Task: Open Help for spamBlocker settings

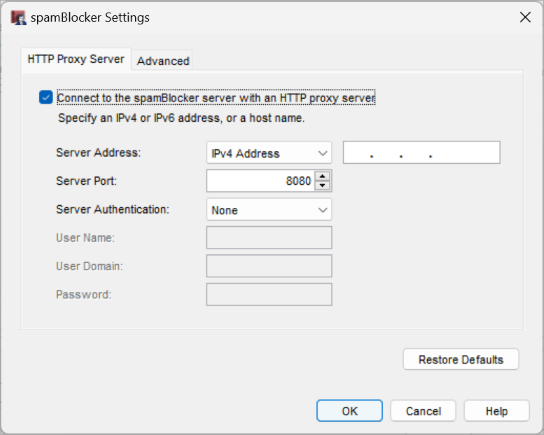Action: click(x=496, y=411)
